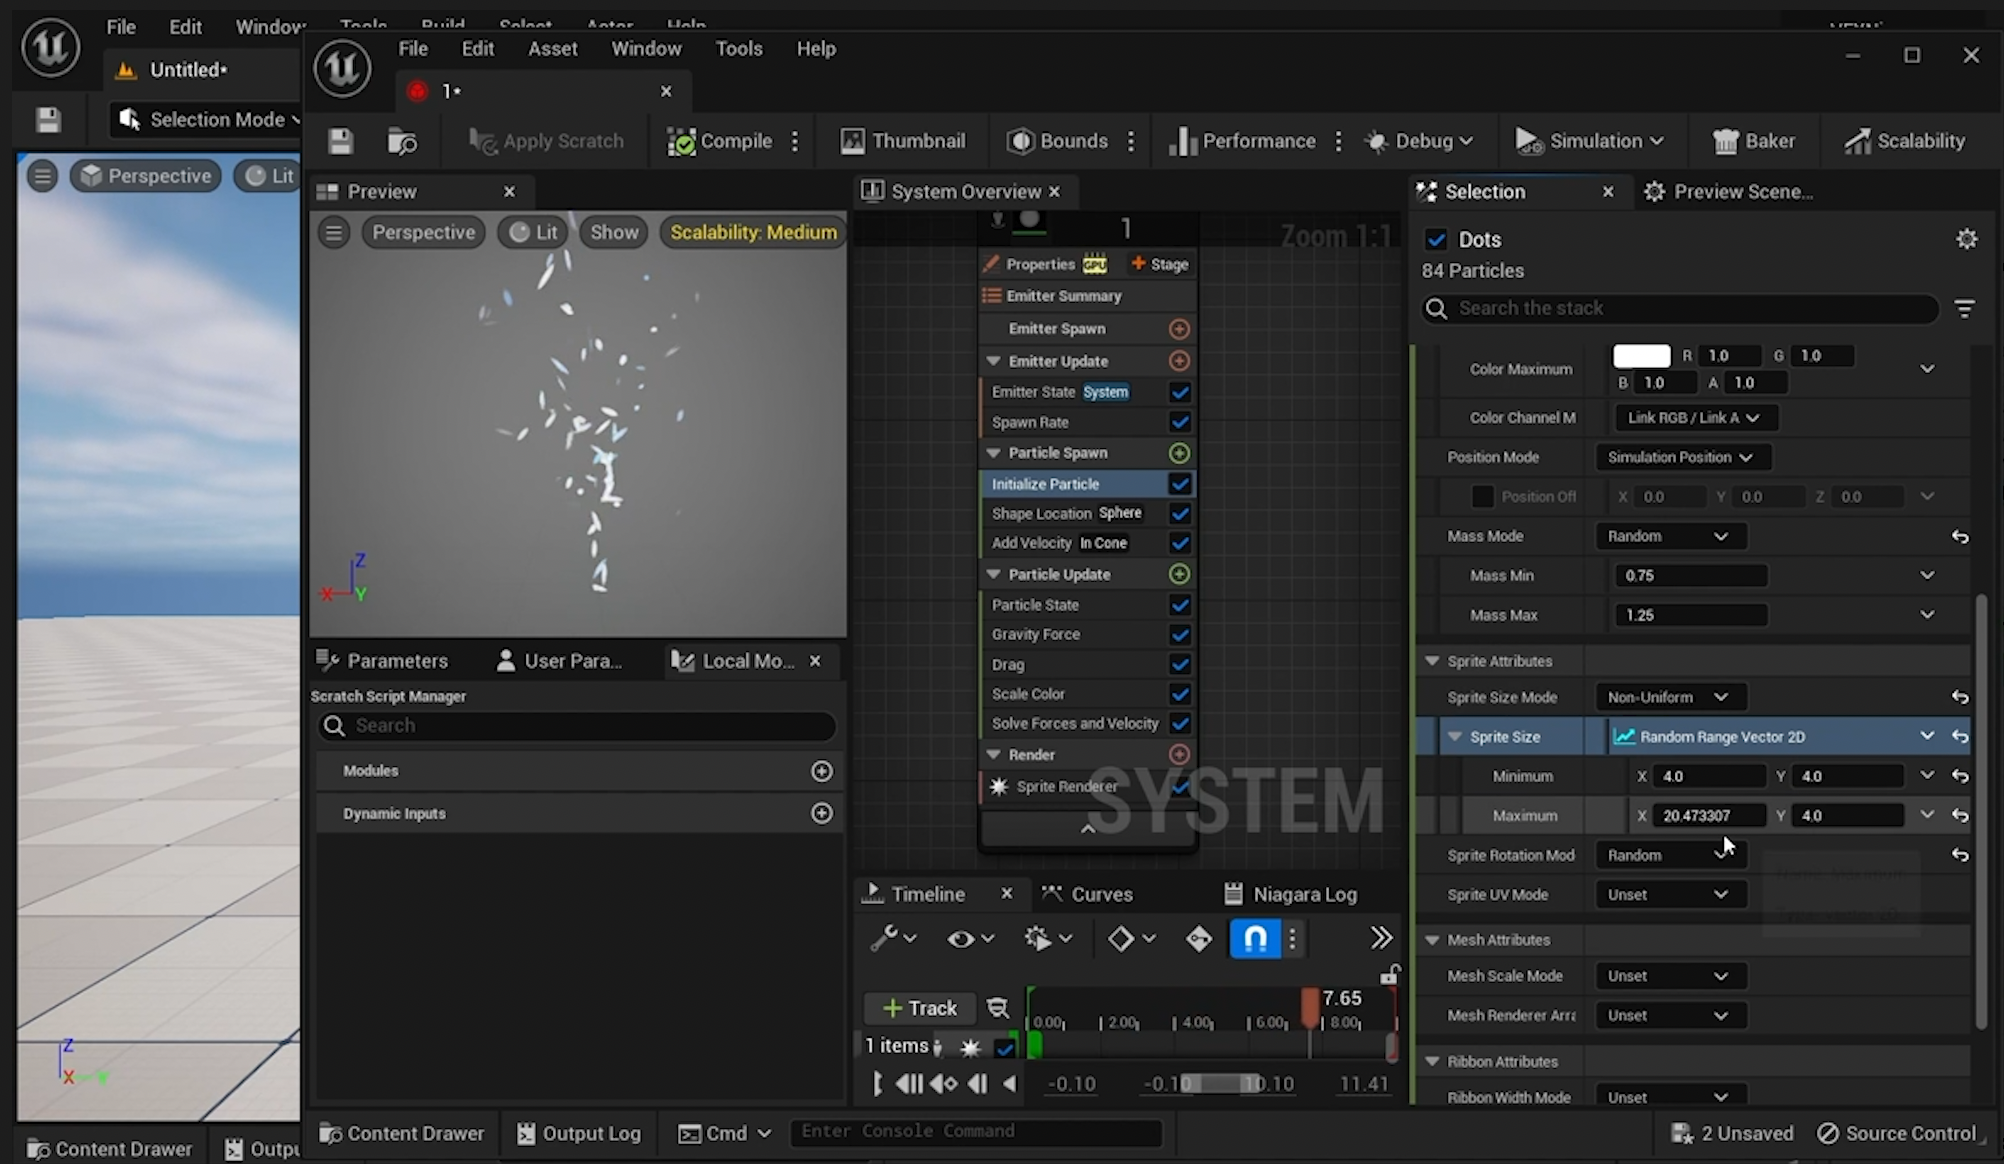This screenshot has width=2004, height=1164.
Task: Open the Asset menu
Action: [552, 48]
